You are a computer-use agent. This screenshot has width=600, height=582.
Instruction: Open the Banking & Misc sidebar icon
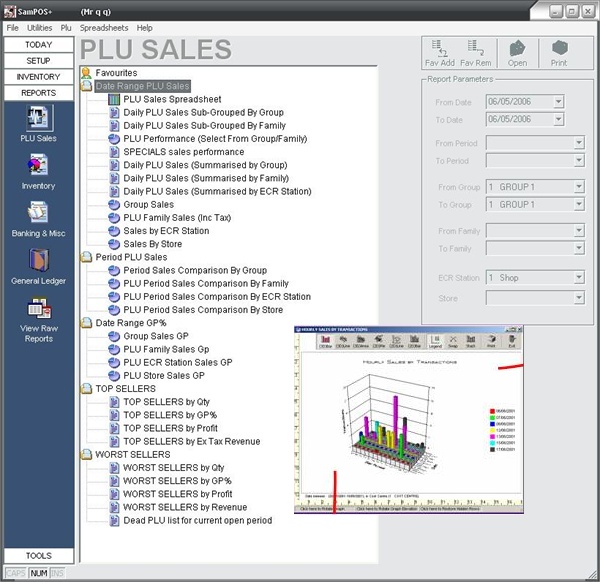coord(38,212)
